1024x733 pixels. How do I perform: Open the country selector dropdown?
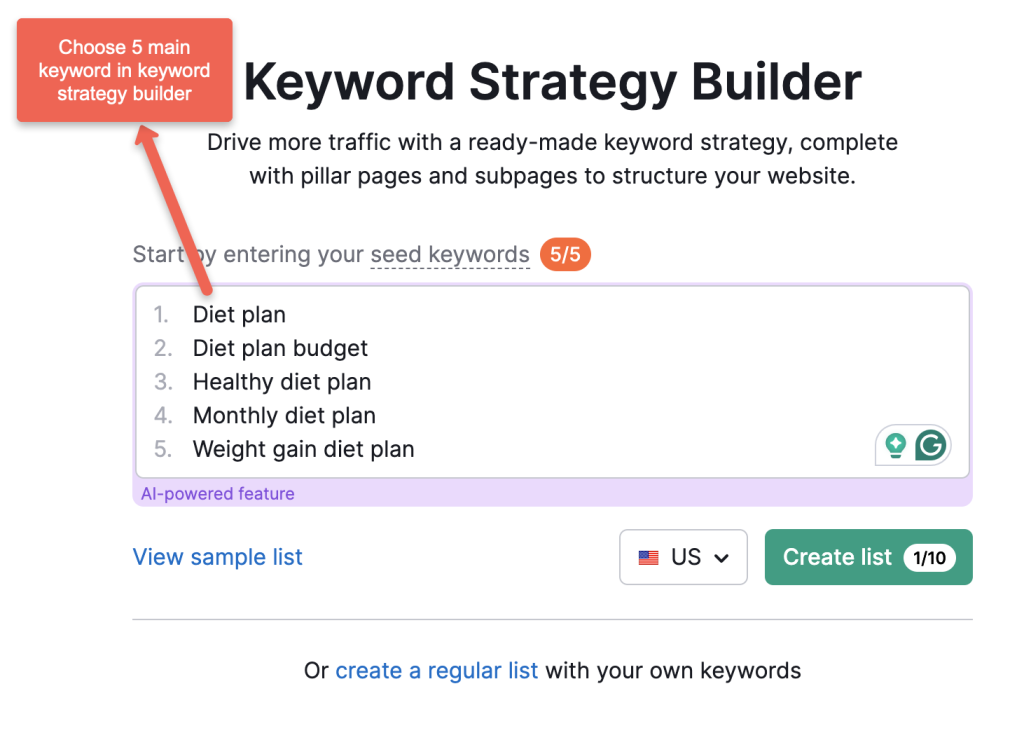pyautogui.click(x=683, y=557)
